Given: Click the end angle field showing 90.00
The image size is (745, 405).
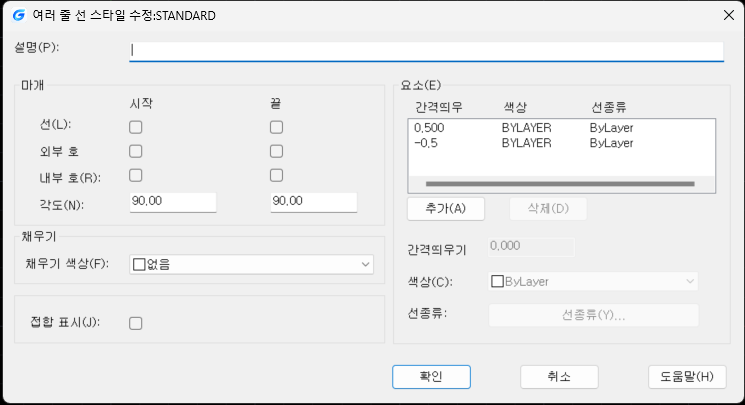Looking at the screenshot, I should click(x=313, y=202).
